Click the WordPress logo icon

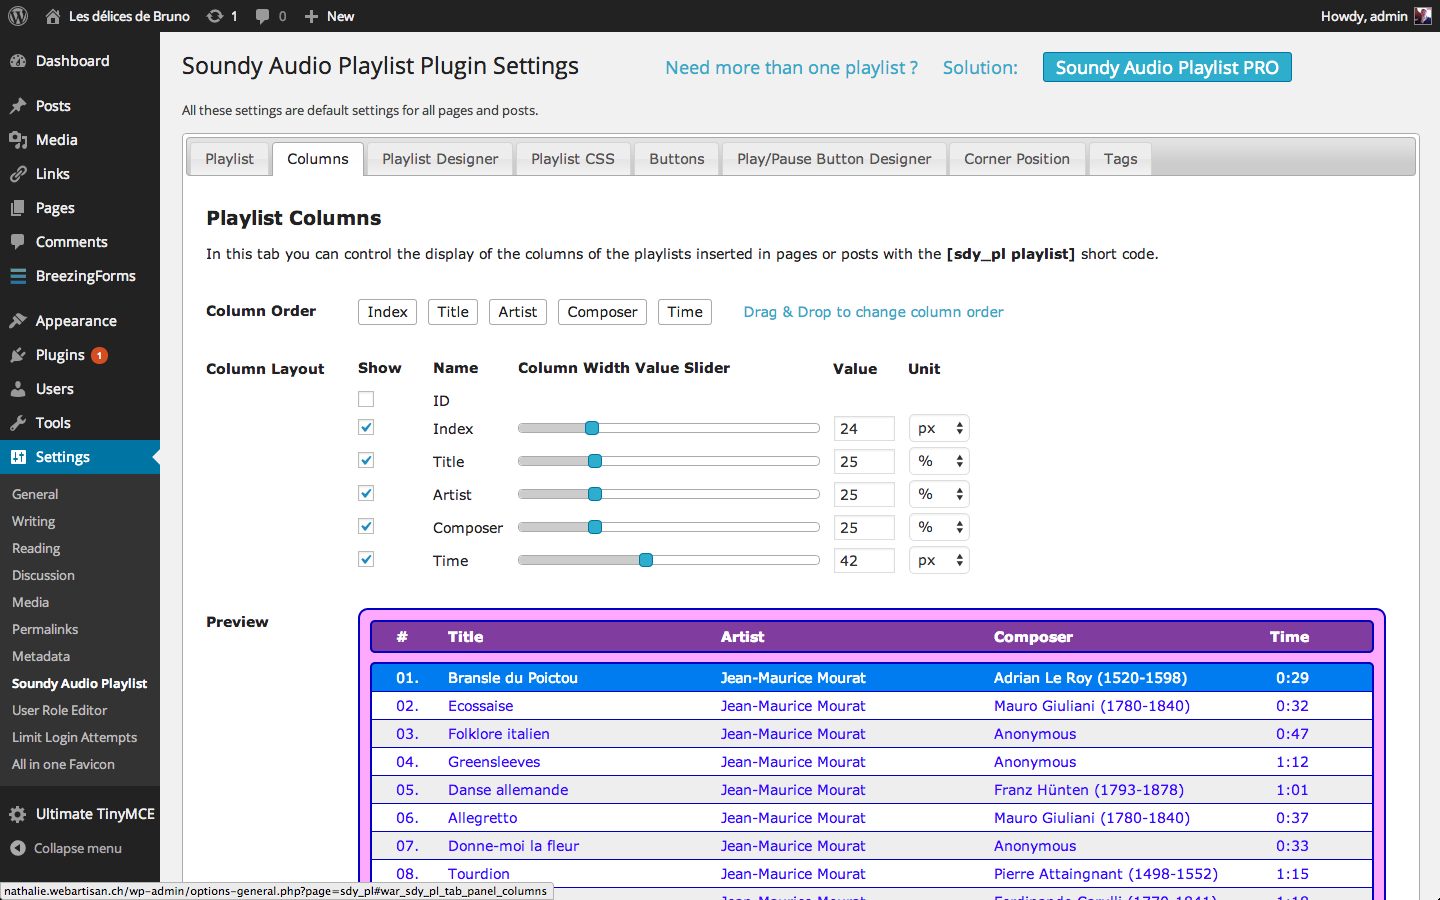18,16
